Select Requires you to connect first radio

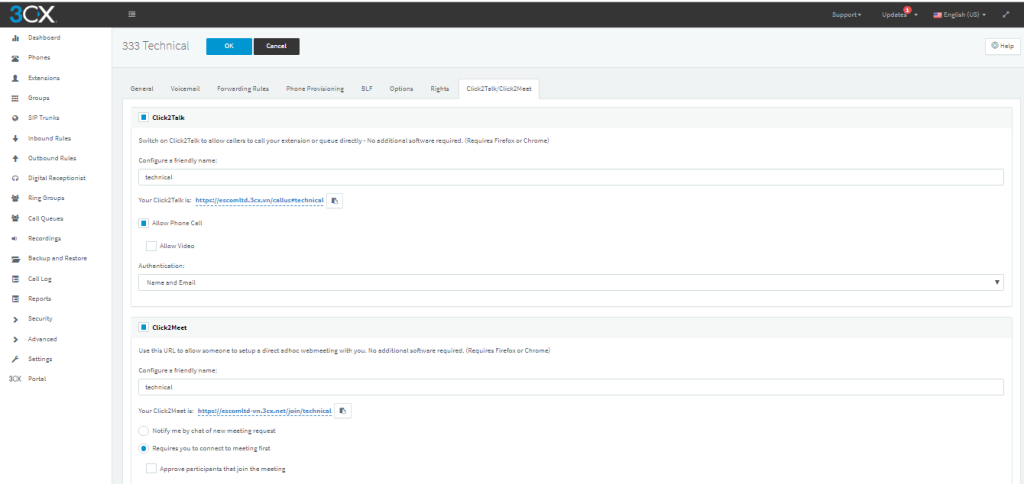(x=143, y=449)
